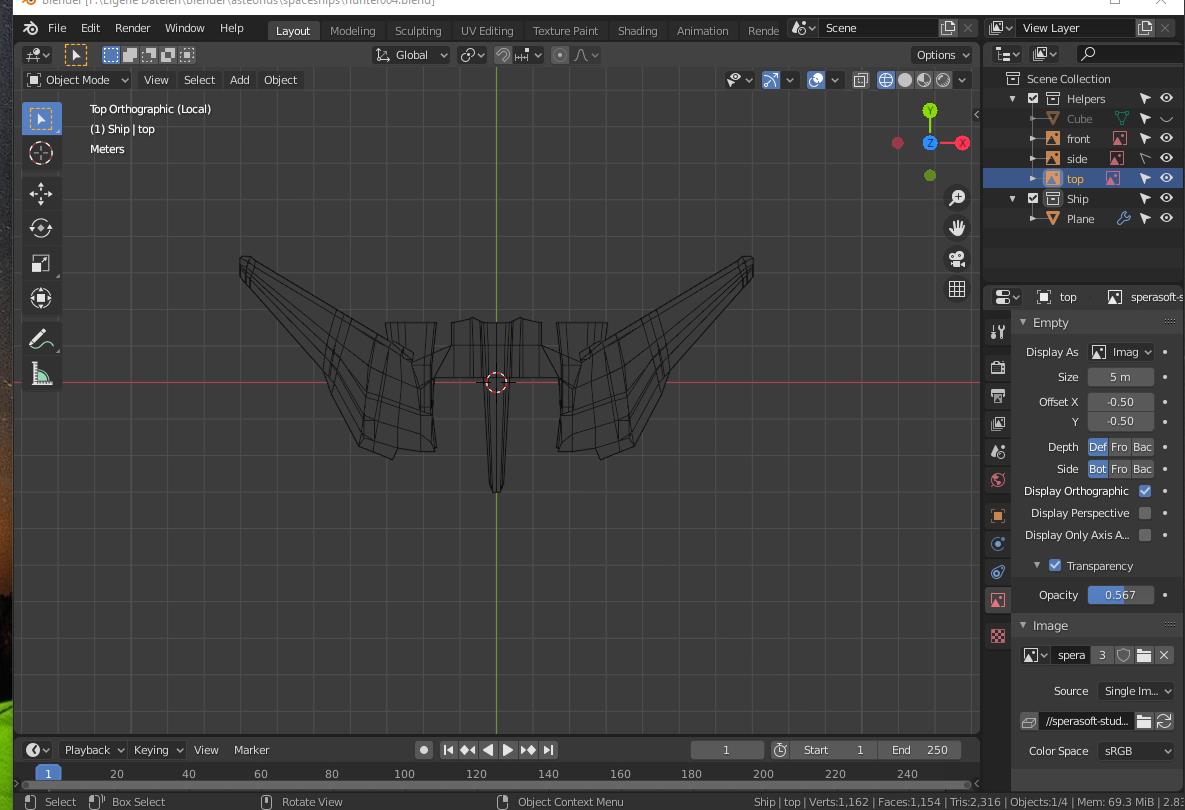Set Depth to Front button
Image resolution: width=1185 pixels, height=810 pixels.
click(1120, 447)
